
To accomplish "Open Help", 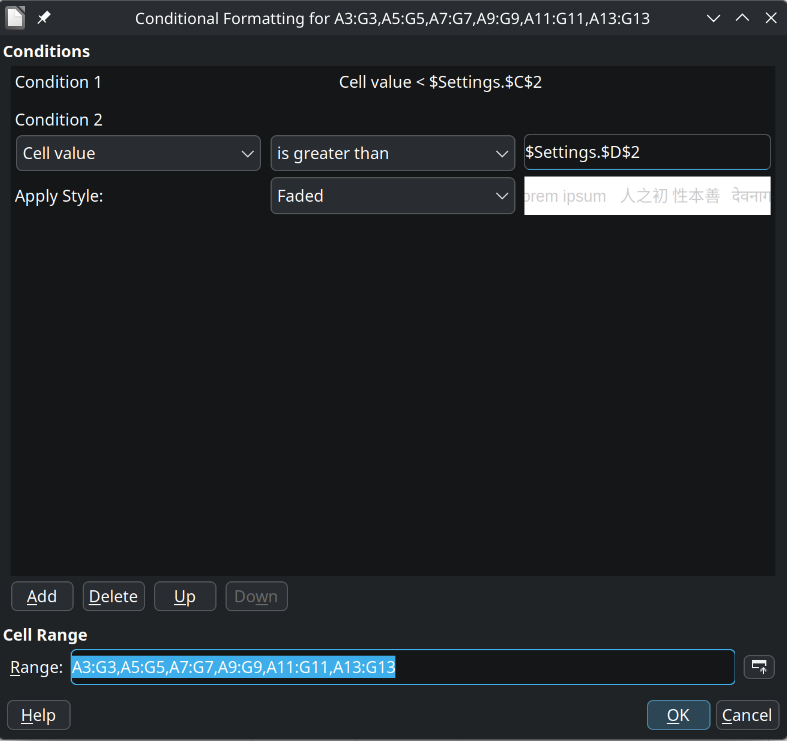I will (39, 715).
